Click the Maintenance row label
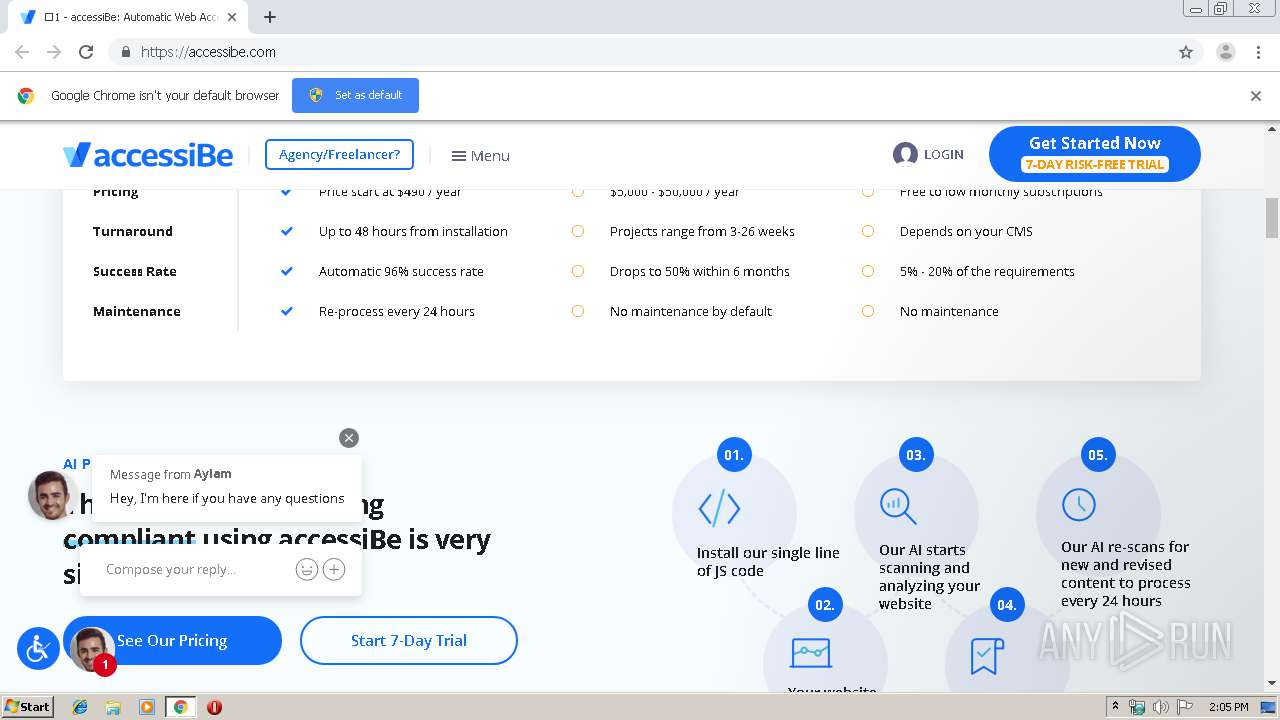The width and height of the screenshot is (1280, 720). click(x=137, y=311)
